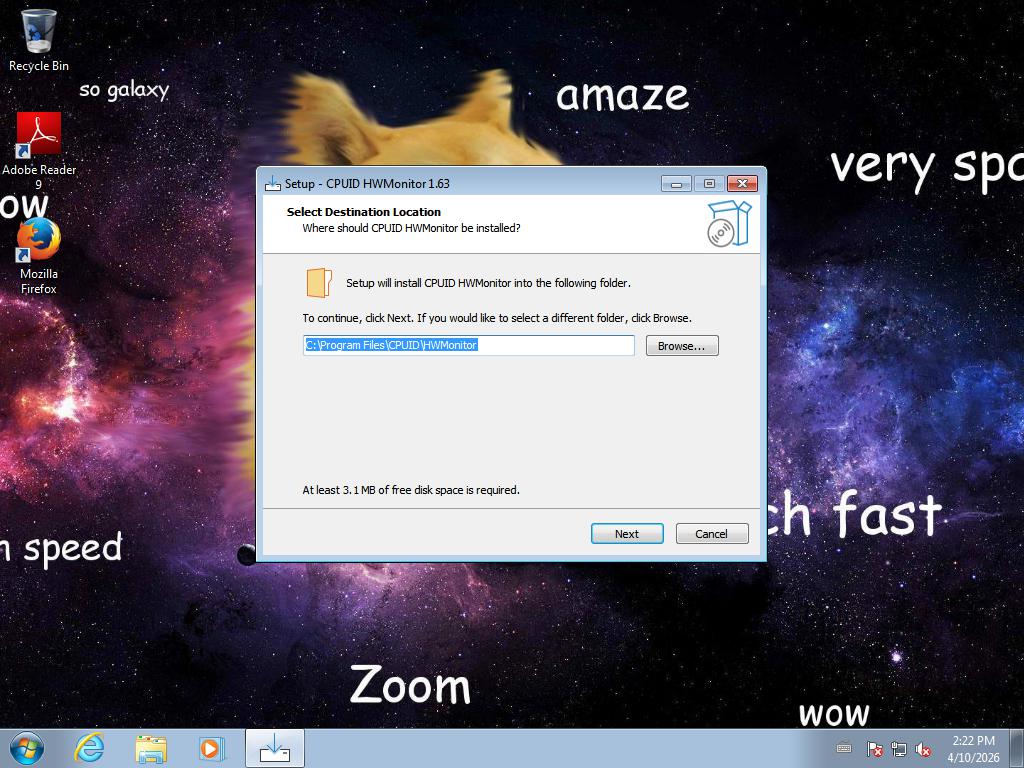Image resolution: width=1024 pixels, height=768 pixels.
Task: Launch Internet Explorer from the taskbar
Action: (x=90, y=748)
